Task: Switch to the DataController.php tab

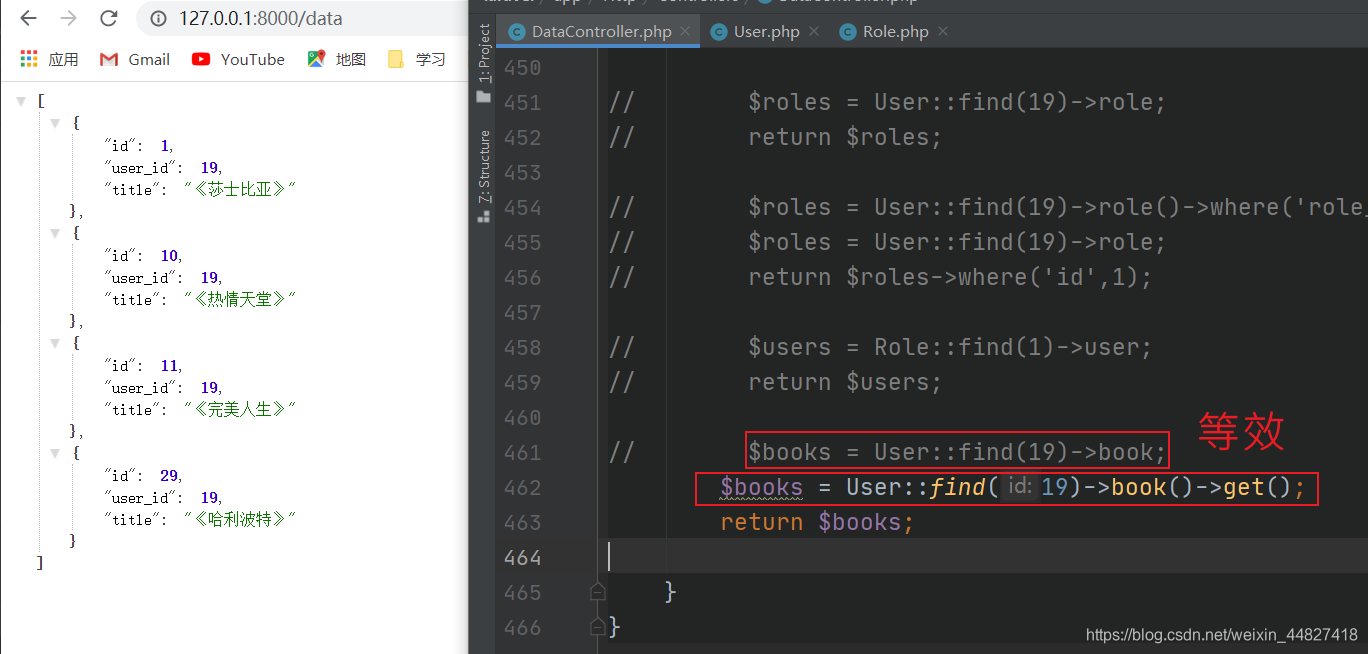Action: coord(600,32)
